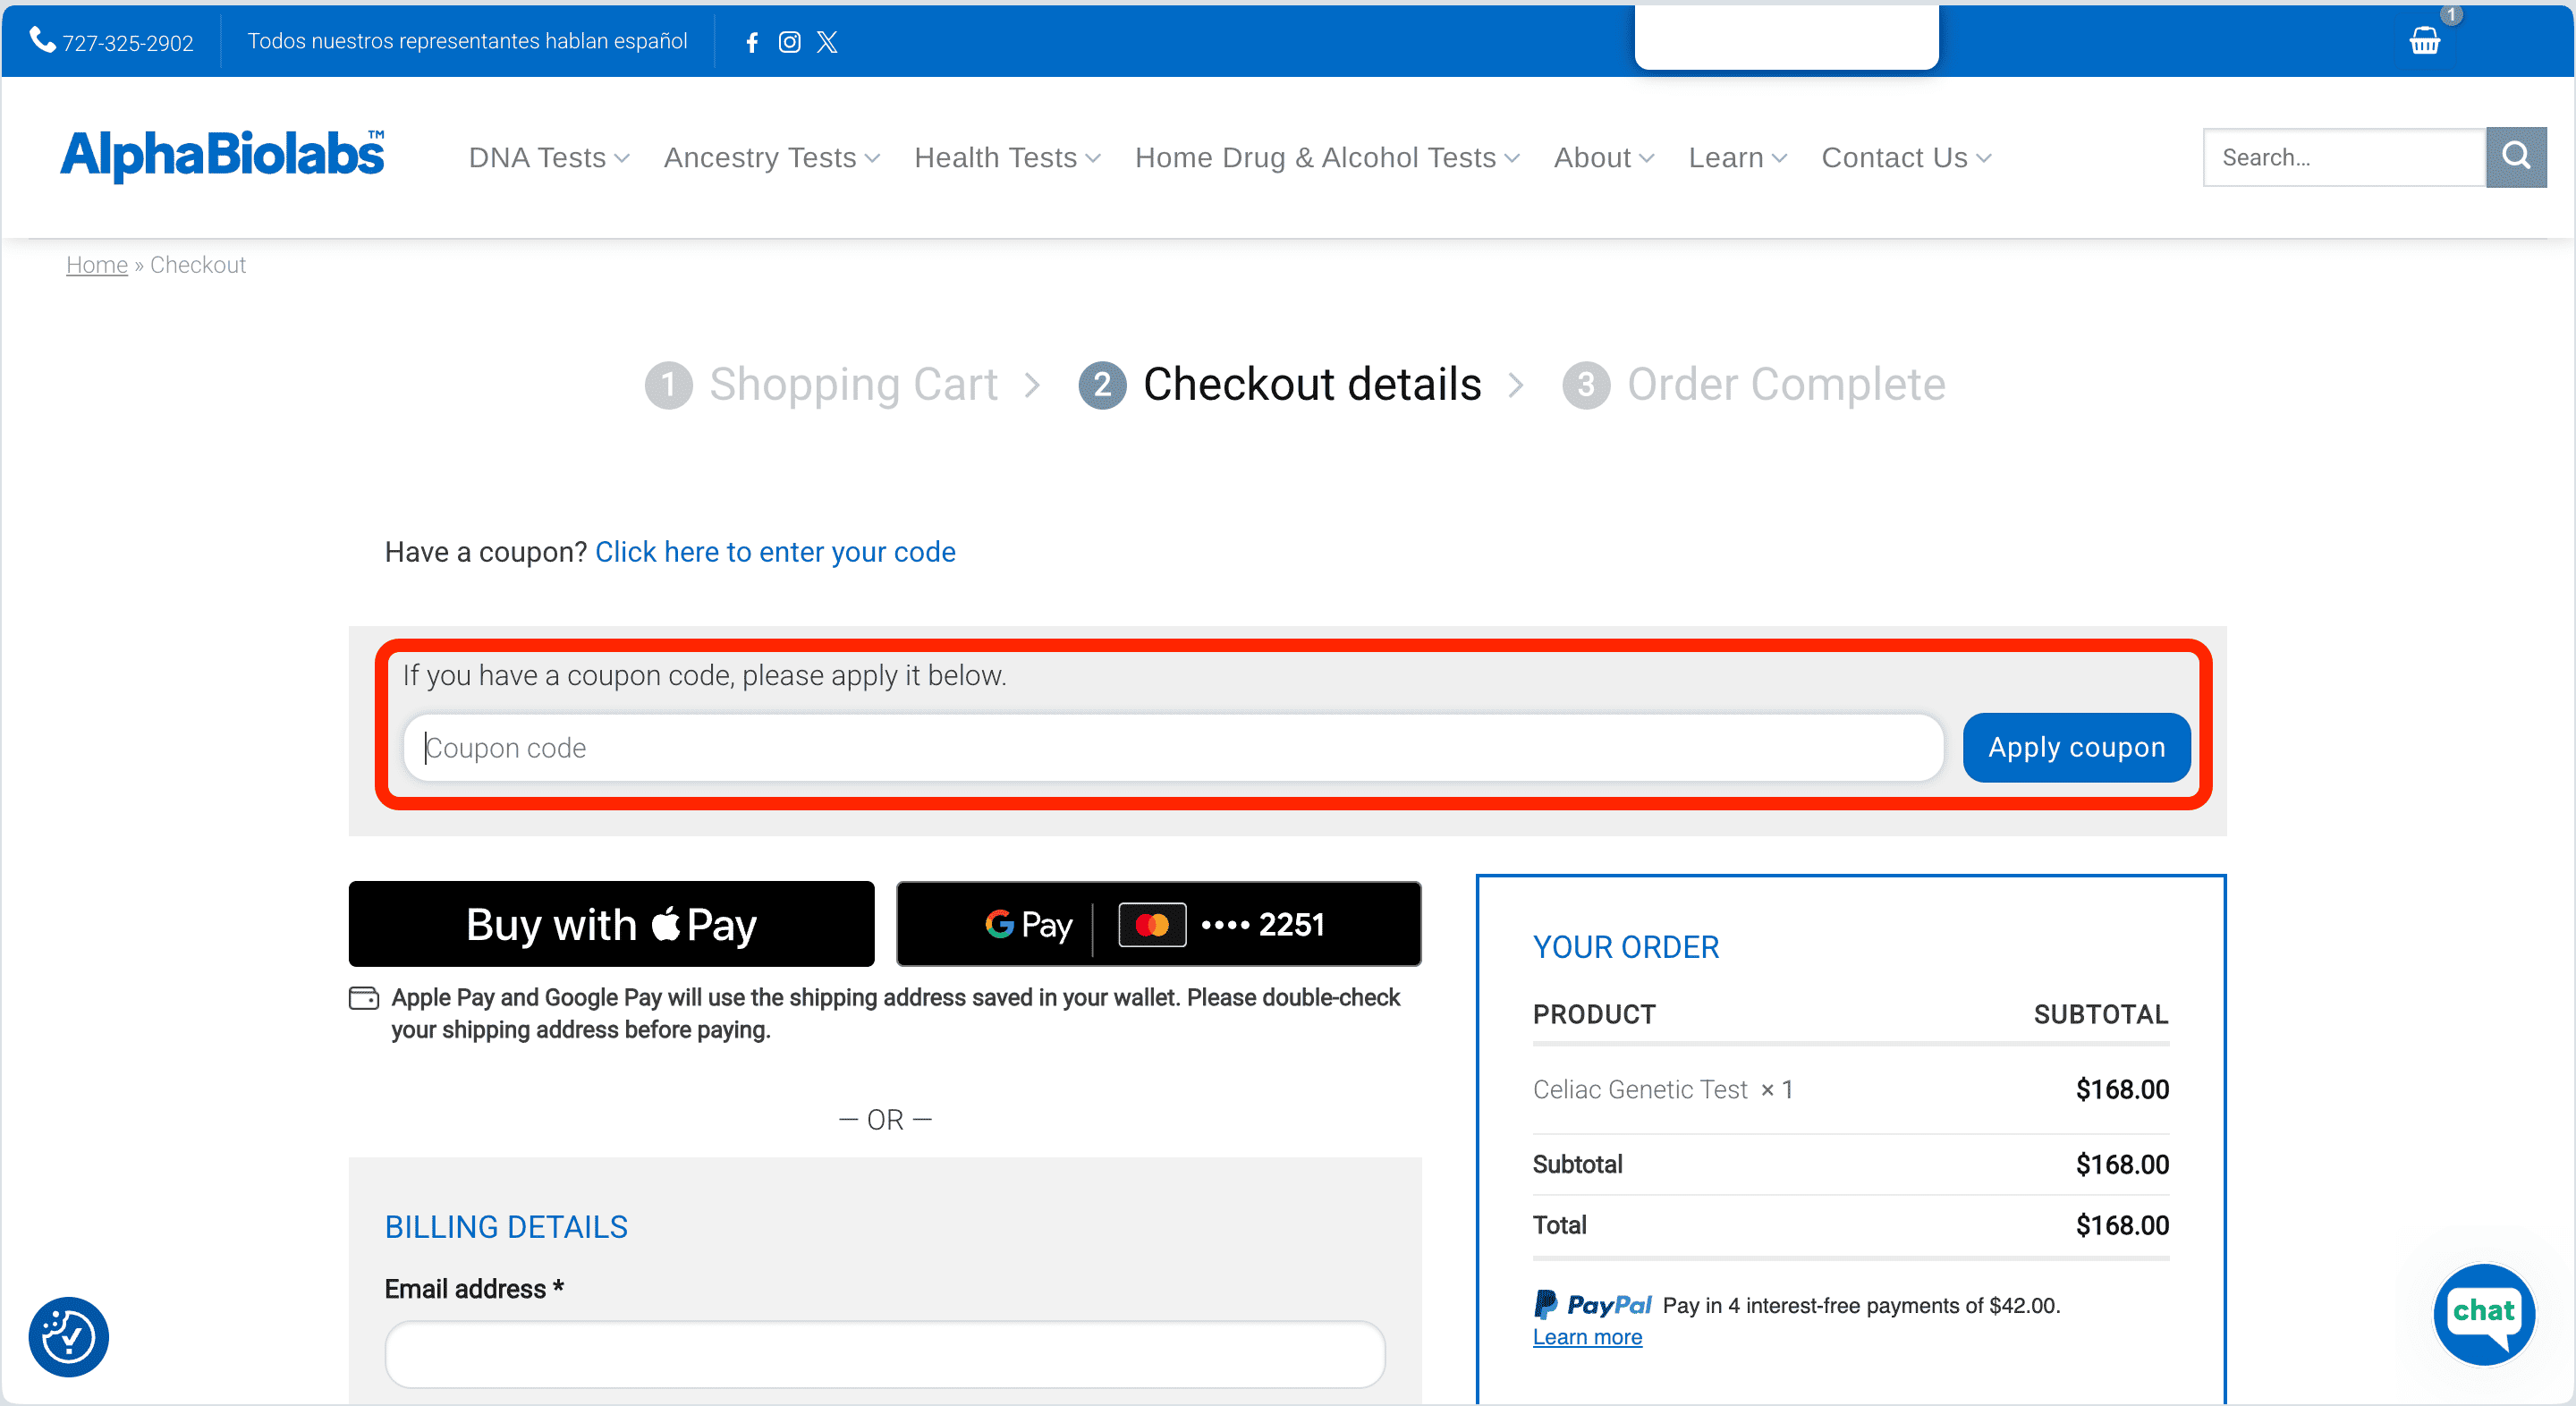Screen dimensions: 2576x1406
Task: Select the Order Complete step
Action: click(1754, 384)
